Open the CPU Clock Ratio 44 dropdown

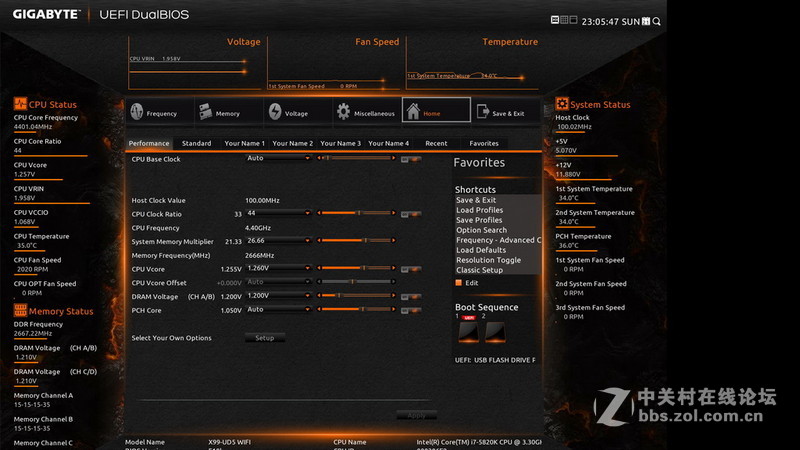278,213
